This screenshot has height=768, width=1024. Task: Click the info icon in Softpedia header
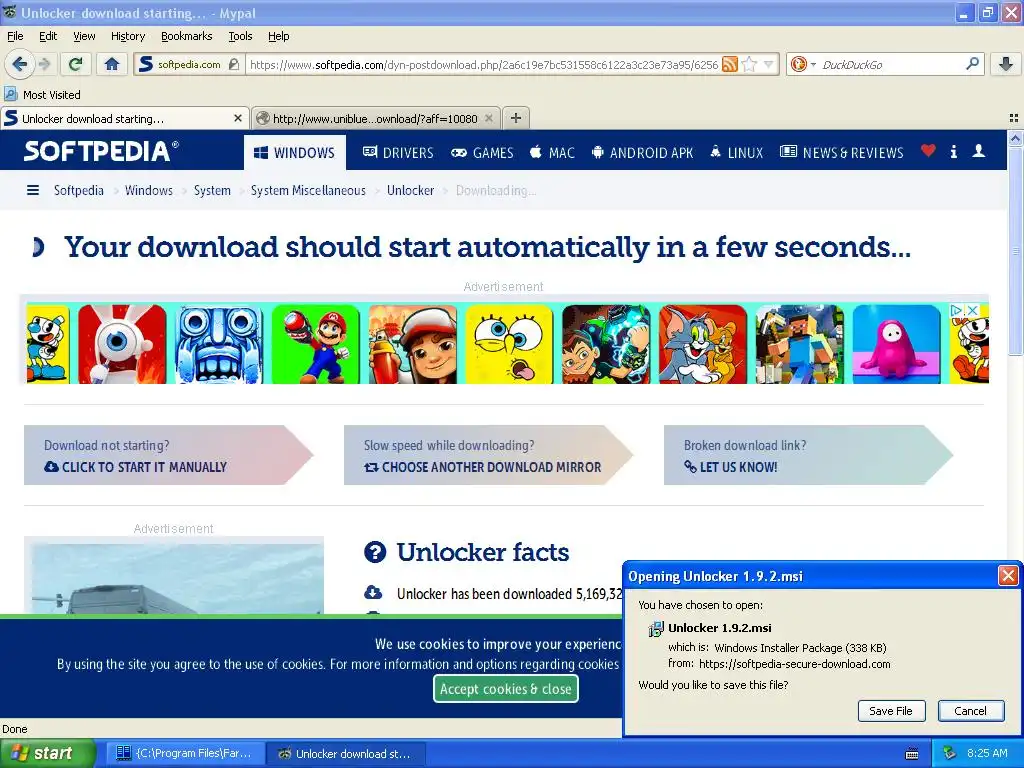(953, 152)
